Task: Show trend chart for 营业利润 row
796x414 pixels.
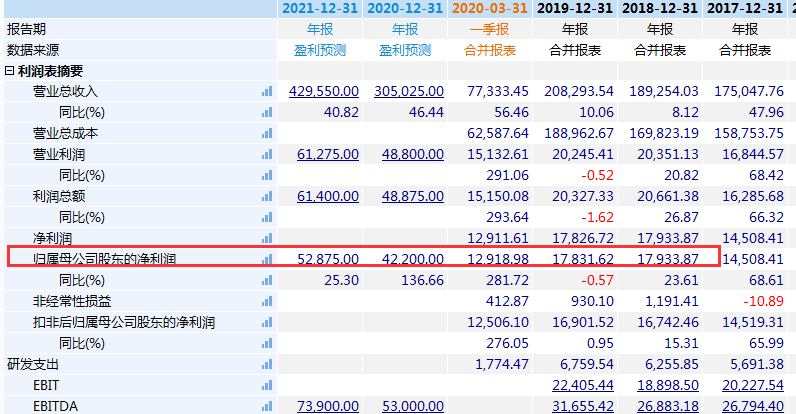Action: tap(267, 154)
